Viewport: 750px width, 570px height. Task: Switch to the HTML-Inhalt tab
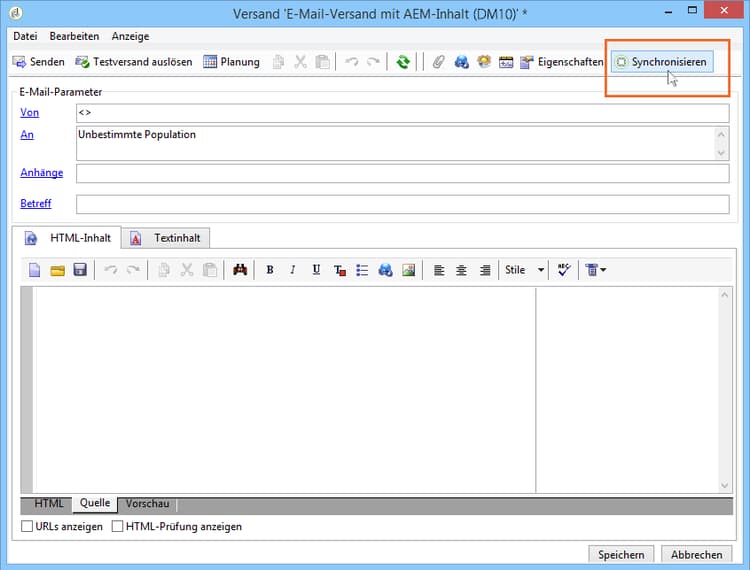click(x=67, y=238)
